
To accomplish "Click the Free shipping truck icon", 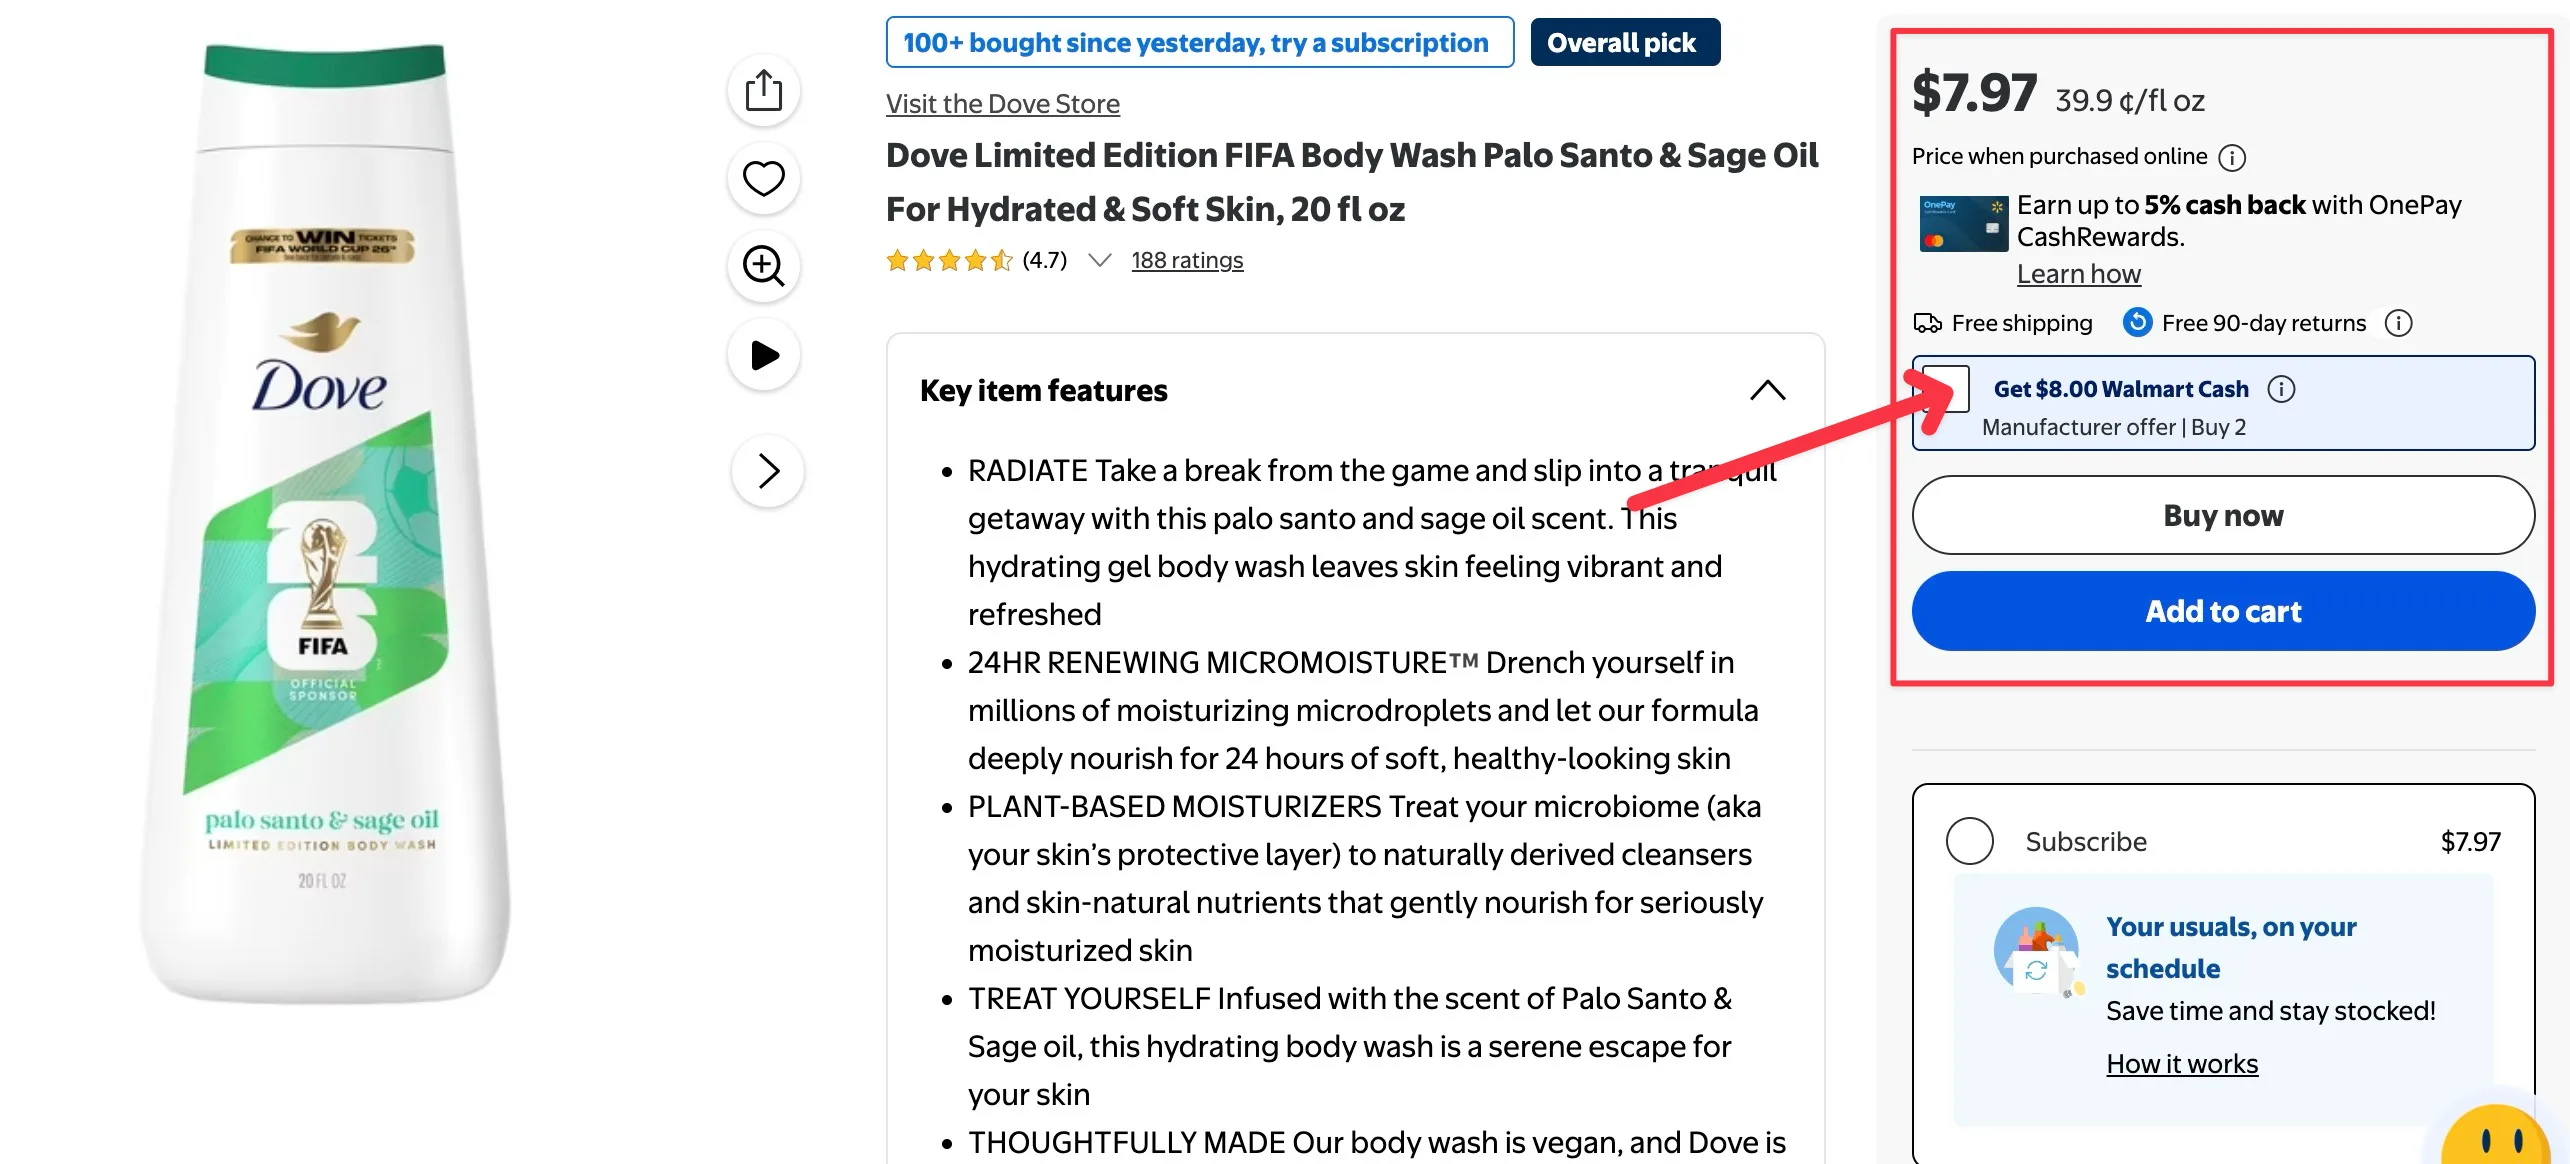I will click(1927, 323).
